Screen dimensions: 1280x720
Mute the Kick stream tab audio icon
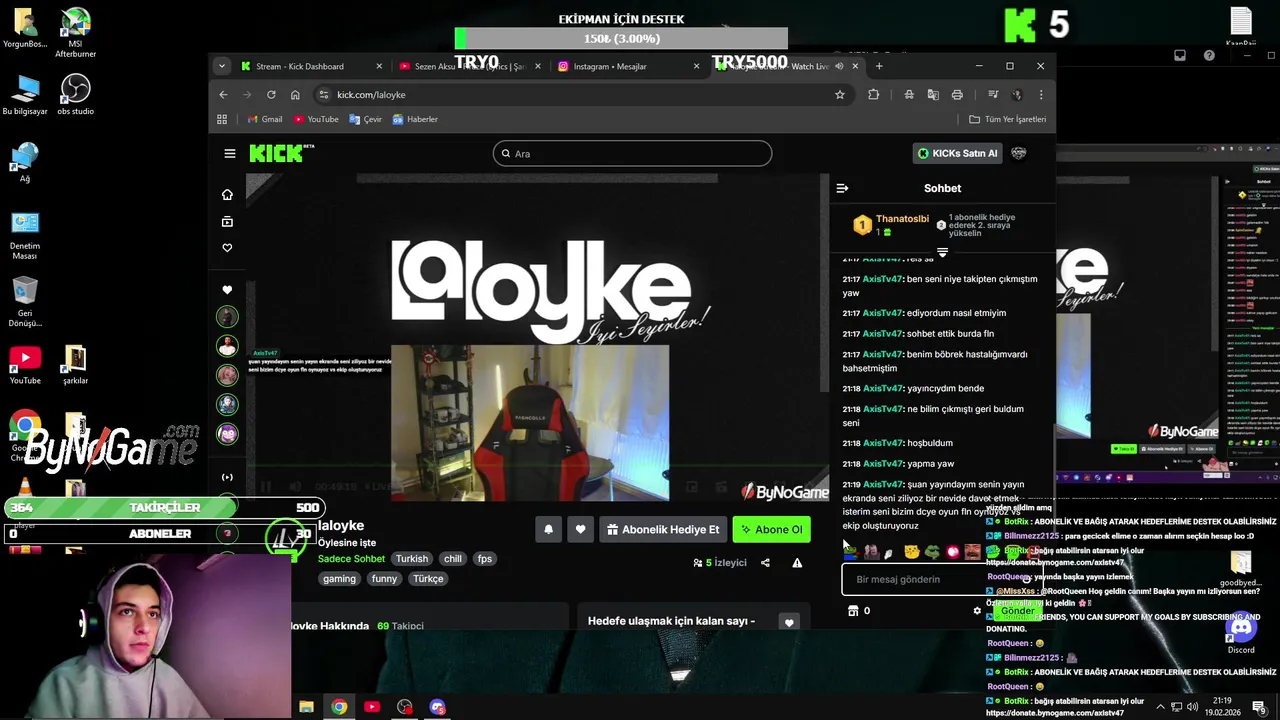point(839,66)
